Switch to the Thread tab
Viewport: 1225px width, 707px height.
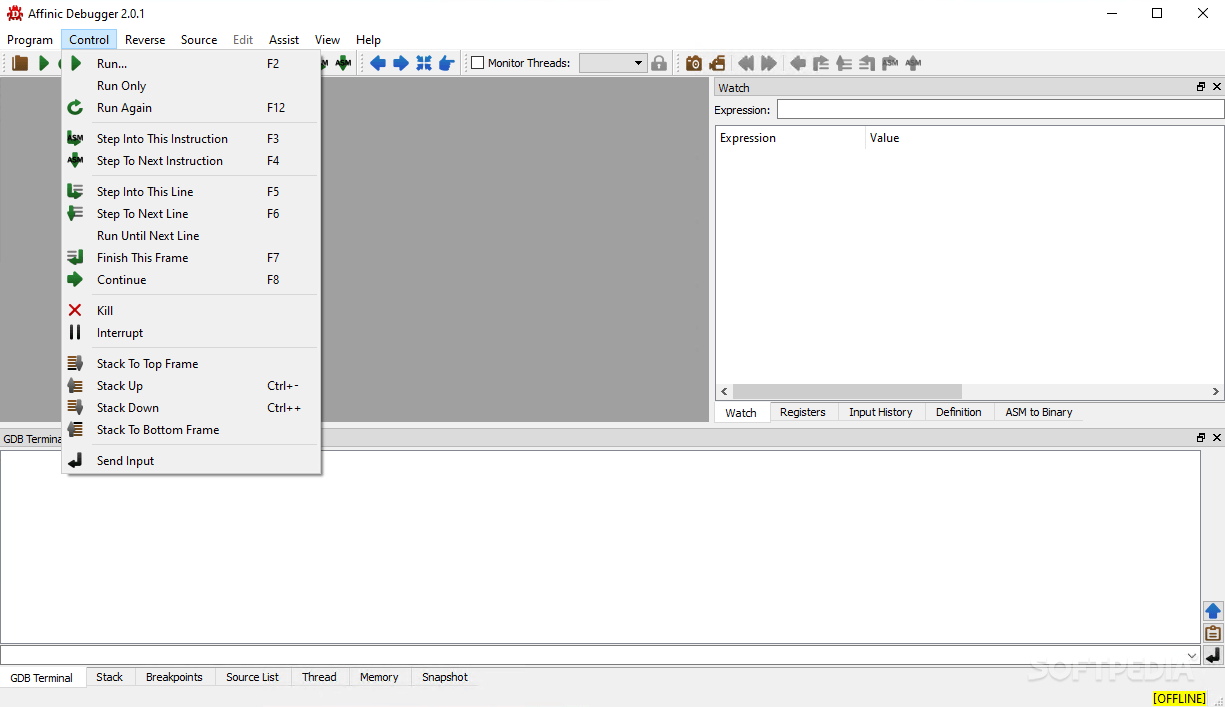pyautogui.click(x=319, y=677)
